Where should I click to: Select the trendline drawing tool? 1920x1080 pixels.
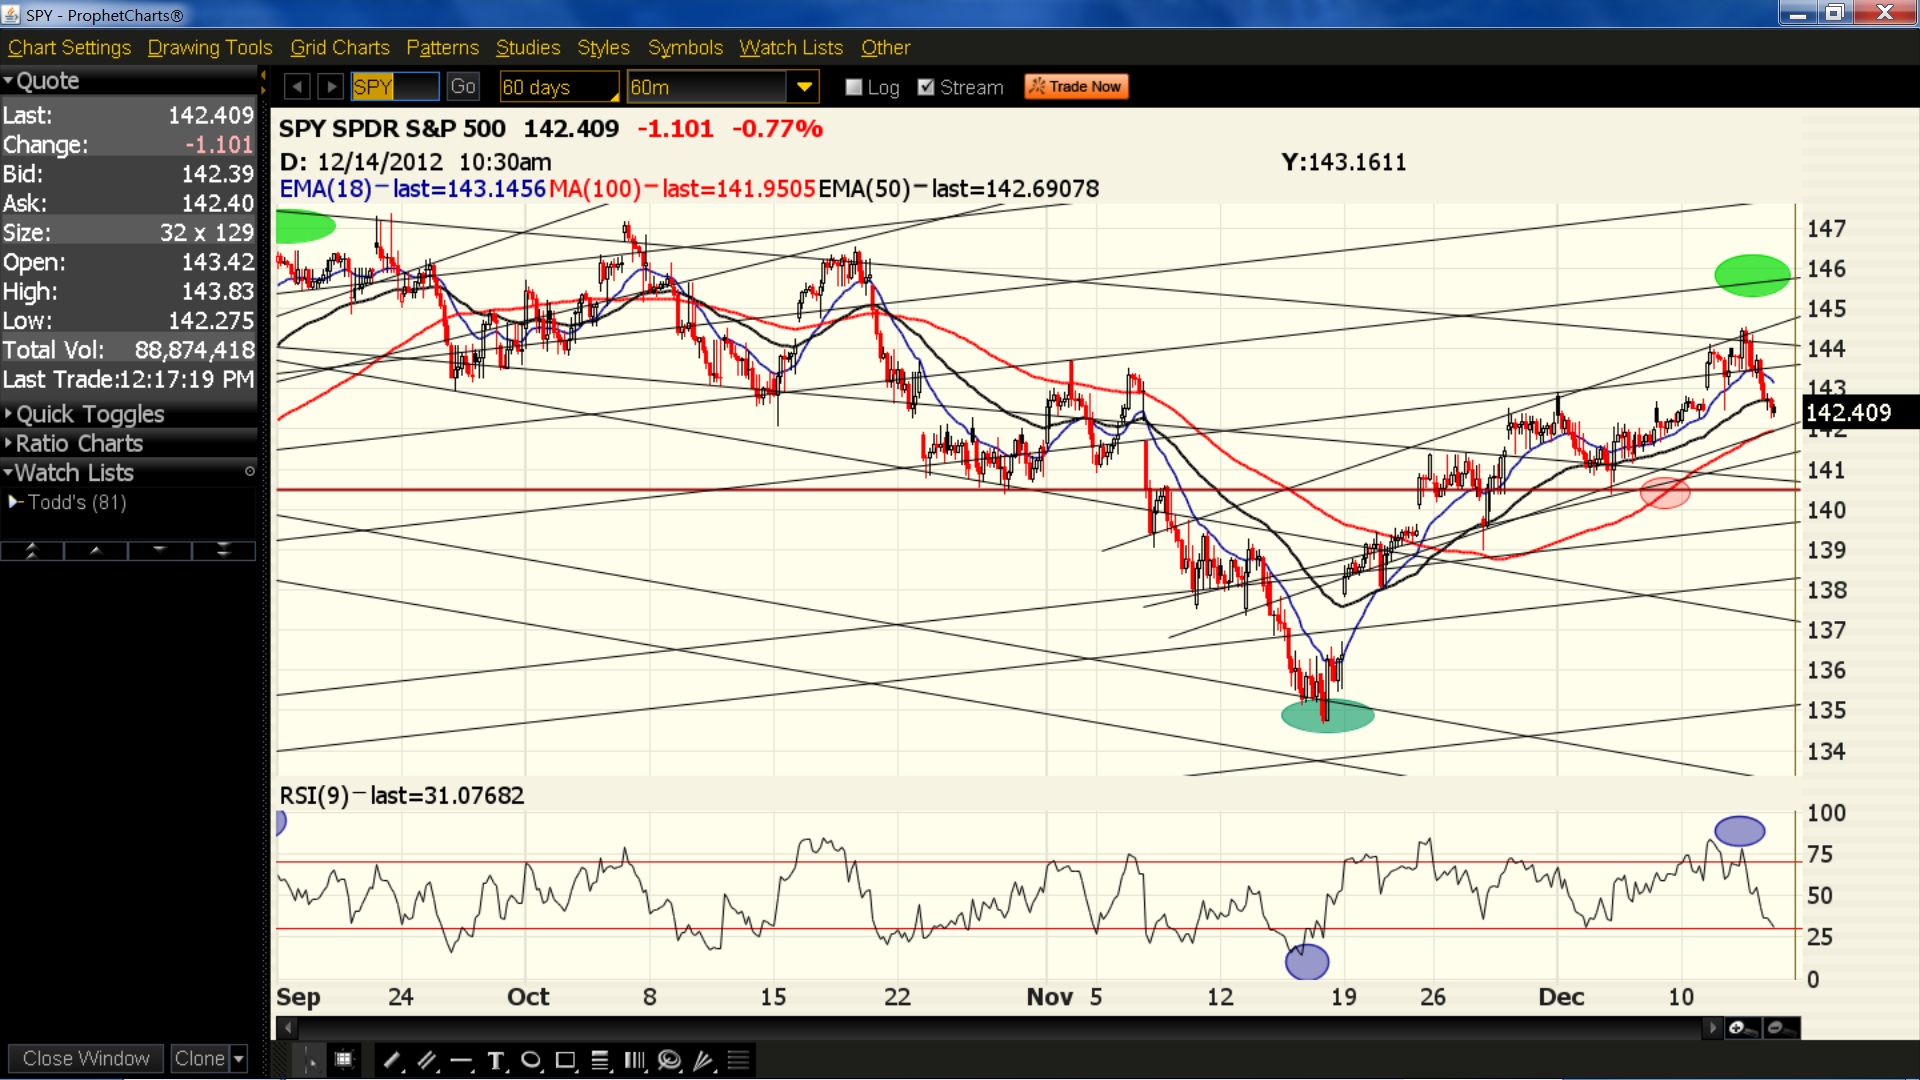pyautogui.click(x=393, y=1060)
